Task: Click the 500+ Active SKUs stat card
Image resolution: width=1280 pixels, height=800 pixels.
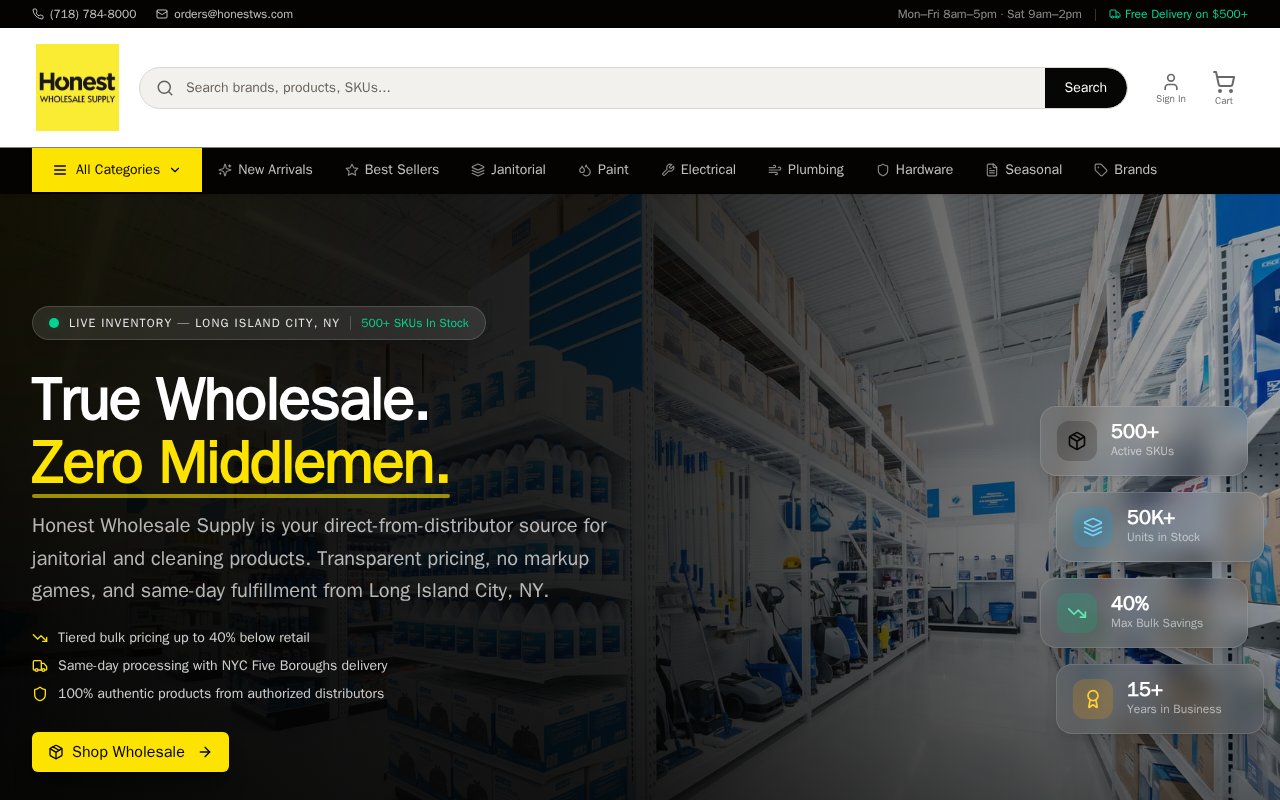Action: click(1143, 441)
